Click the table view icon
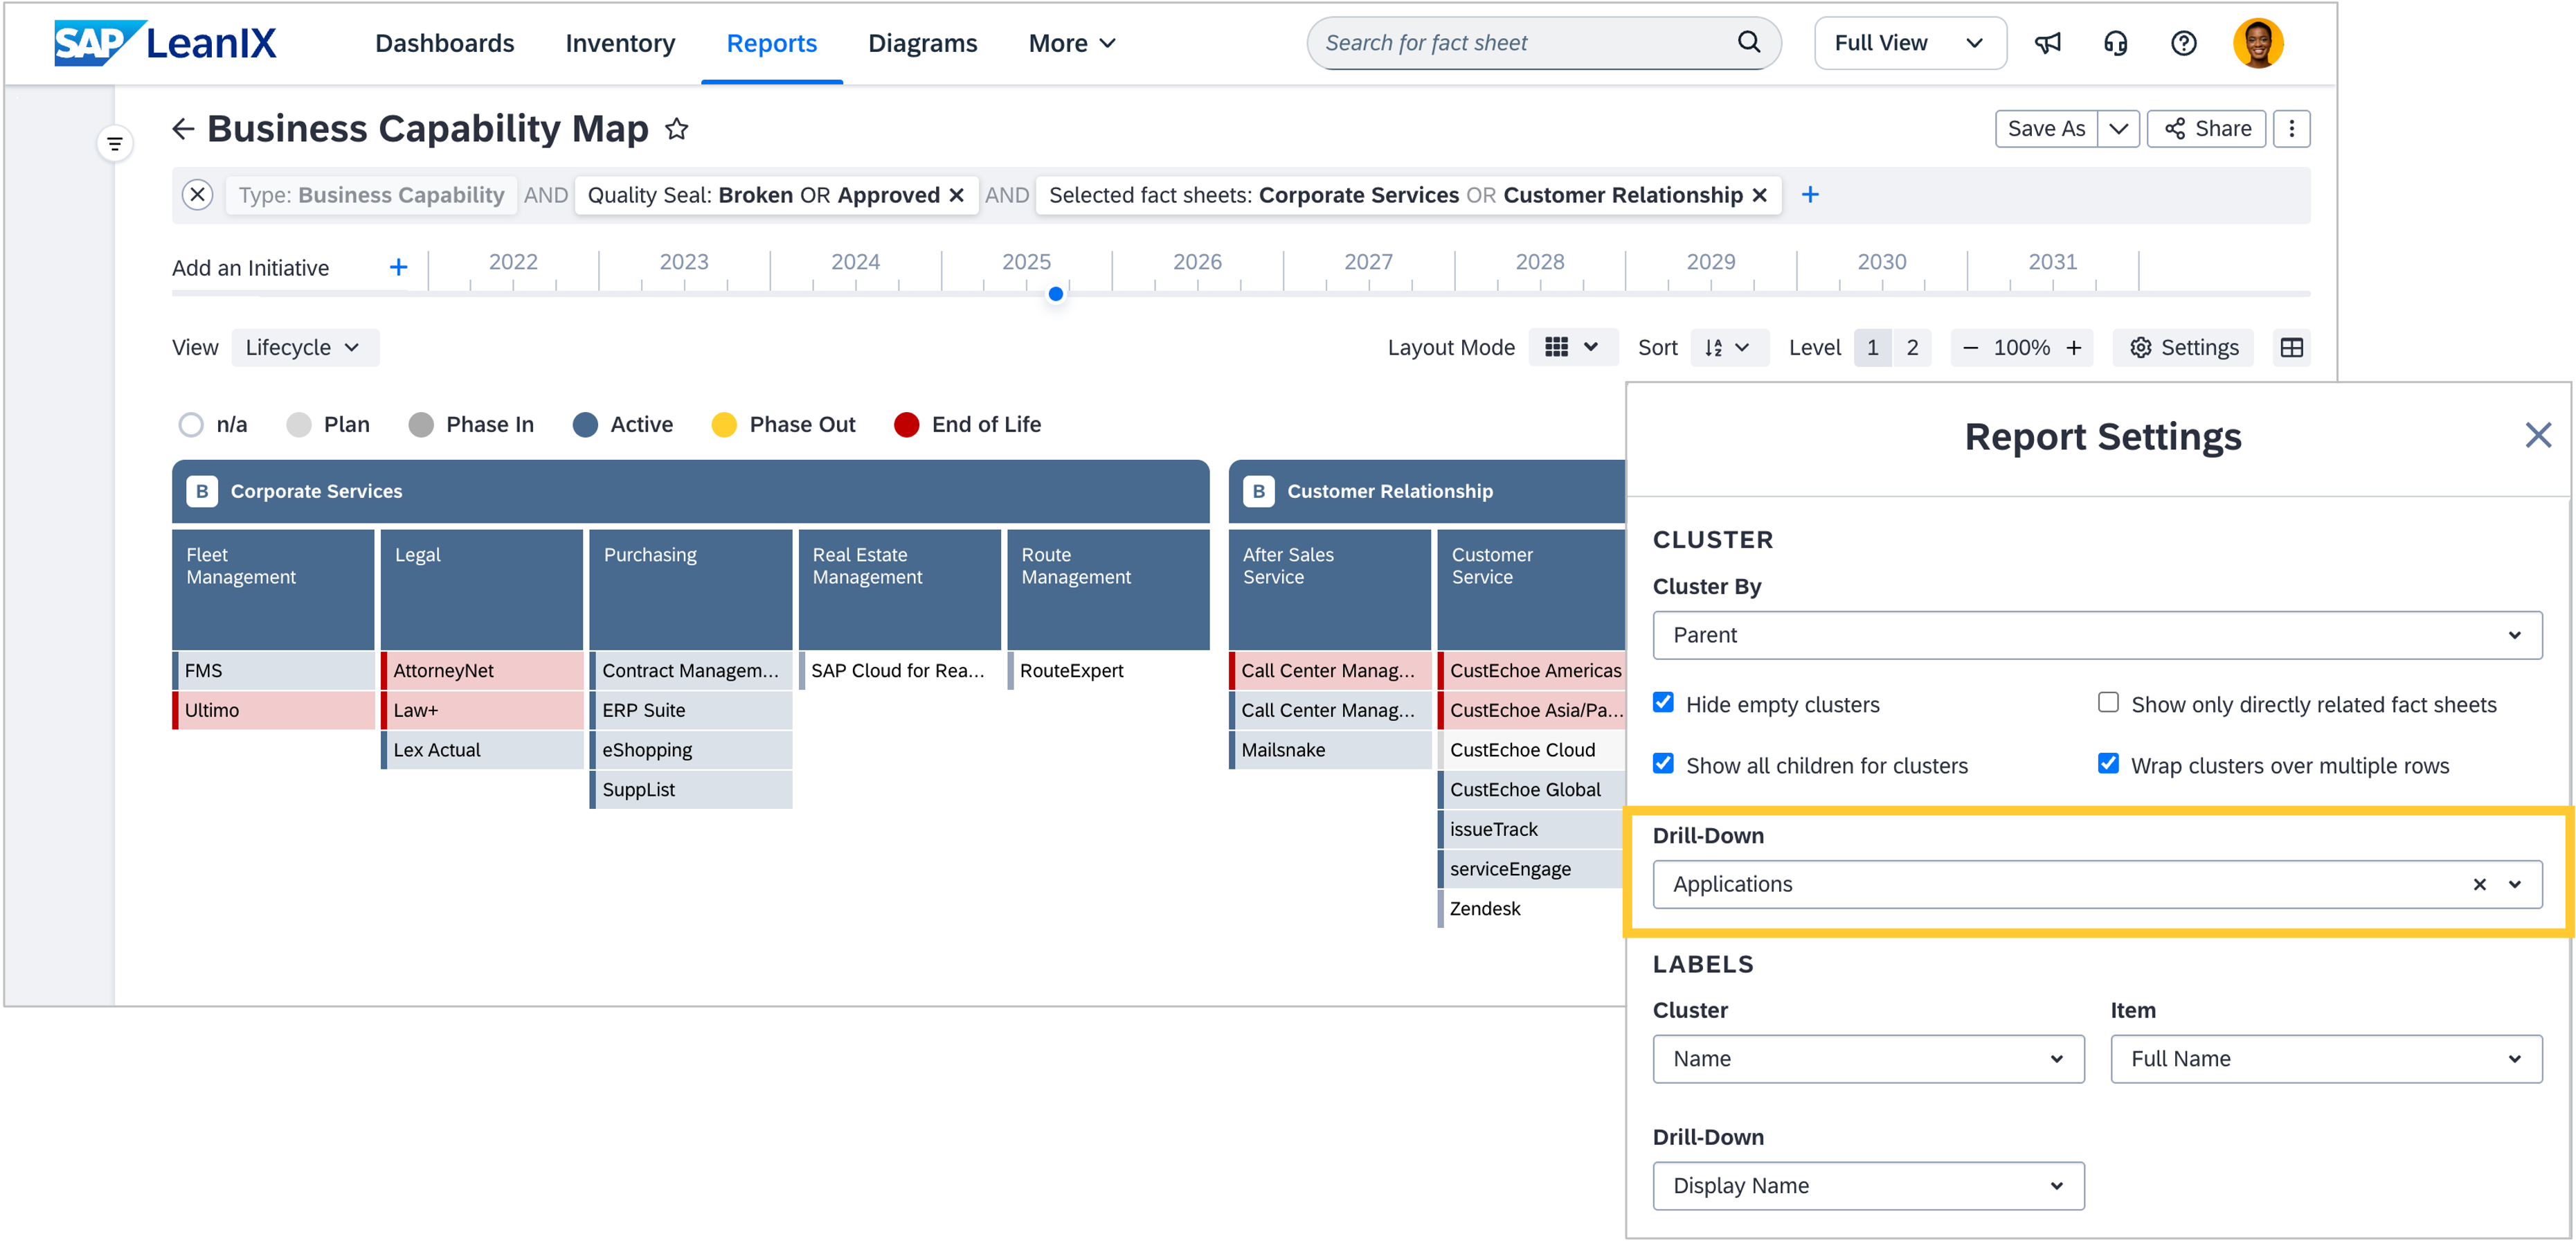2576x1241 pixels. click(x=2291, y=348)
